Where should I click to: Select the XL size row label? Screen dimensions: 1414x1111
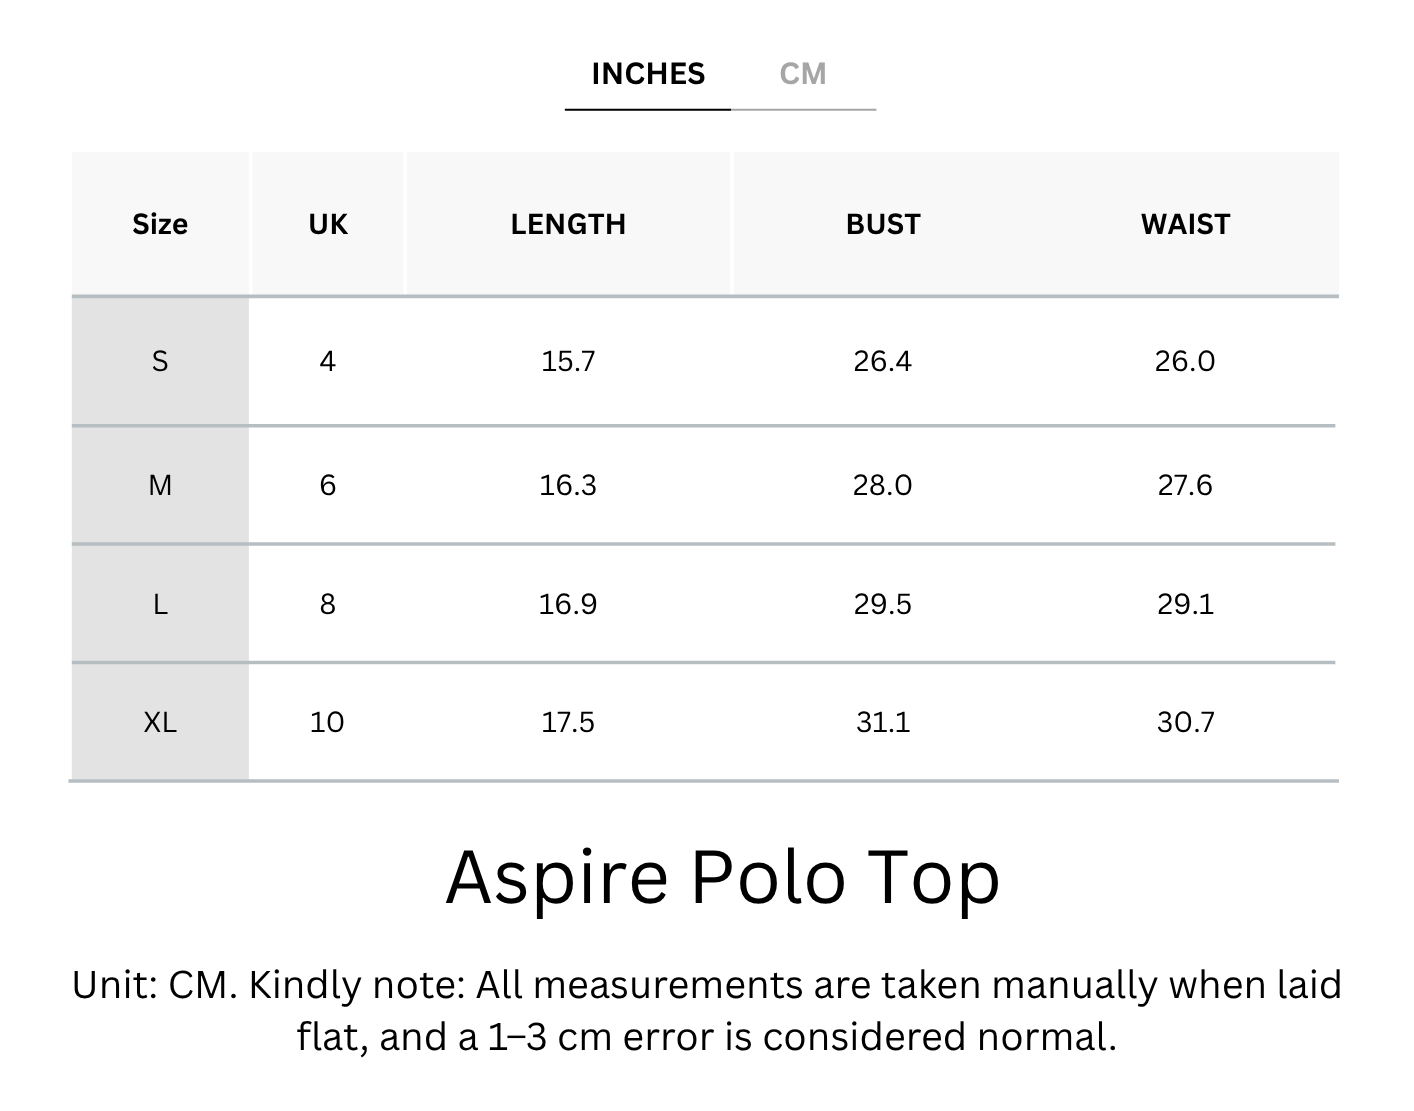point(160,722)
